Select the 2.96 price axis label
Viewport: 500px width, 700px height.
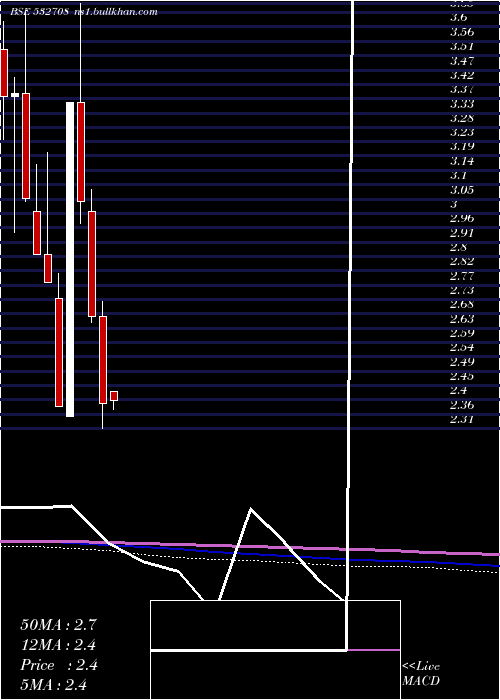click(462, 218)
